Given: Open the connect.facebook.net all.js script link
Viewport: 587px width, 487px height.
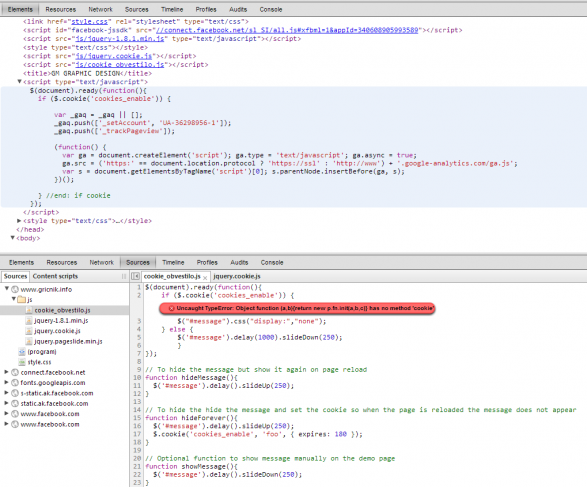Looking at the screenshot, I should pyautogui.click(x=287, y=30).
